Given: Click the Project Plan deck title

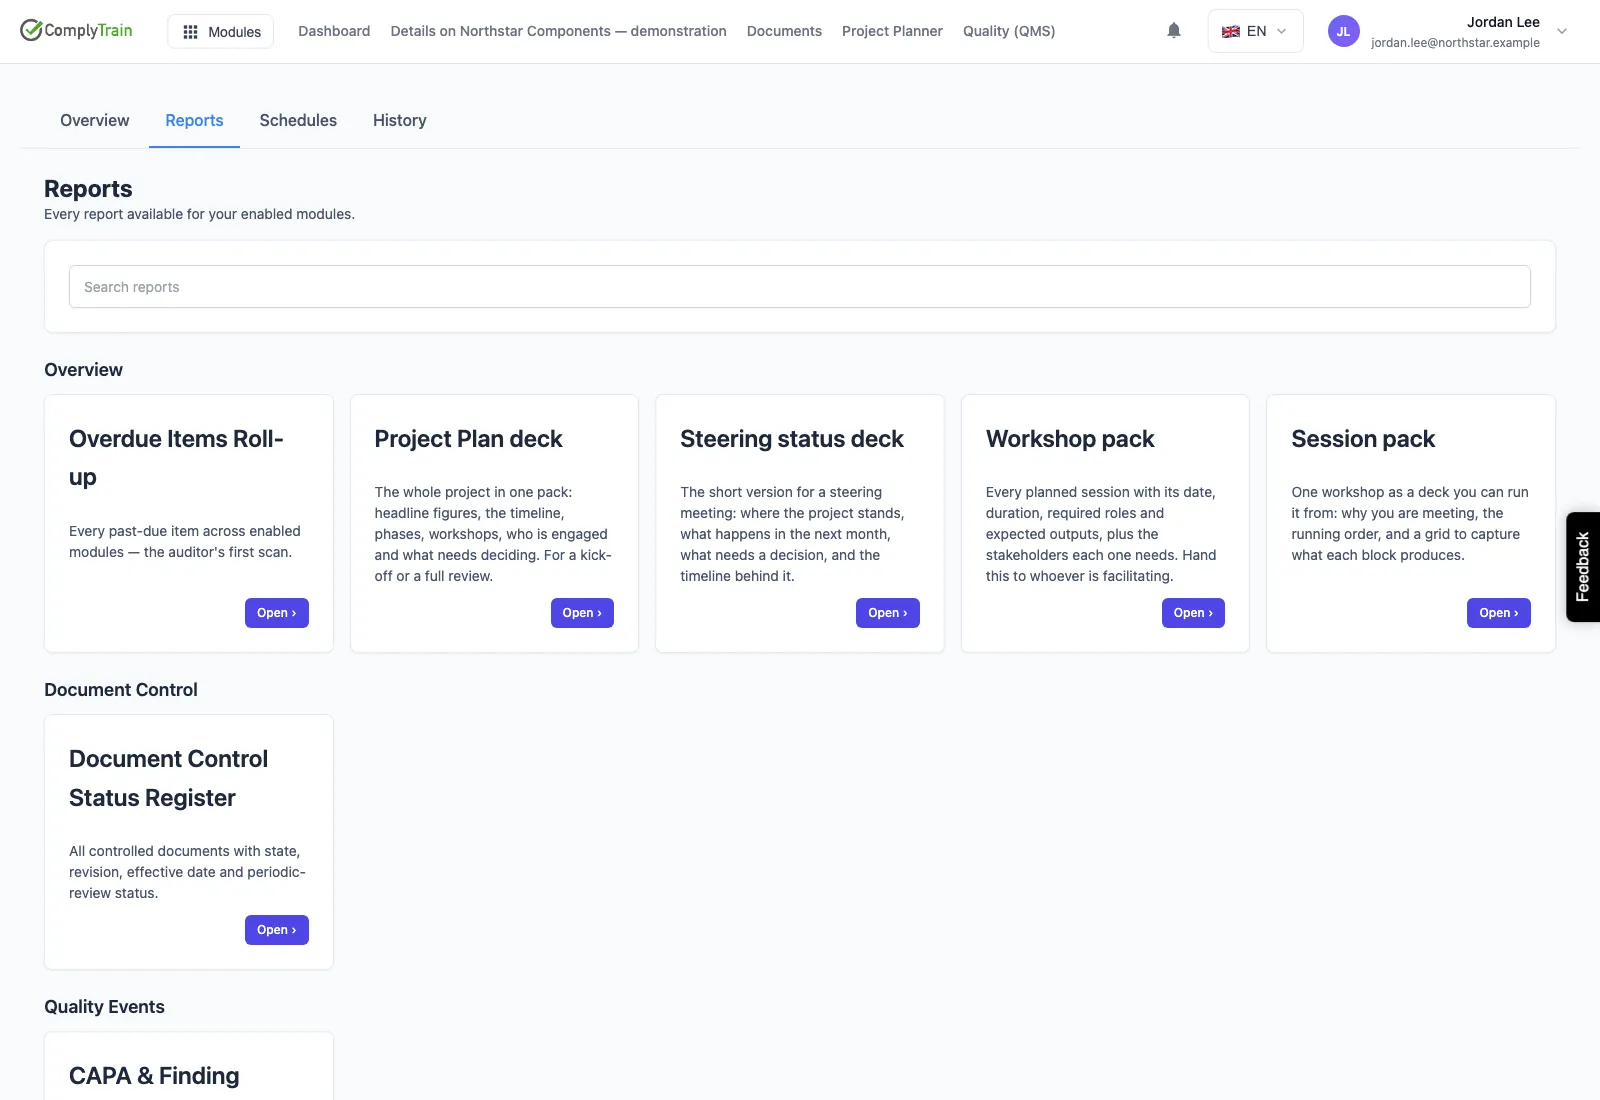Looking at the screenshot, I should (x=468, y=439).
